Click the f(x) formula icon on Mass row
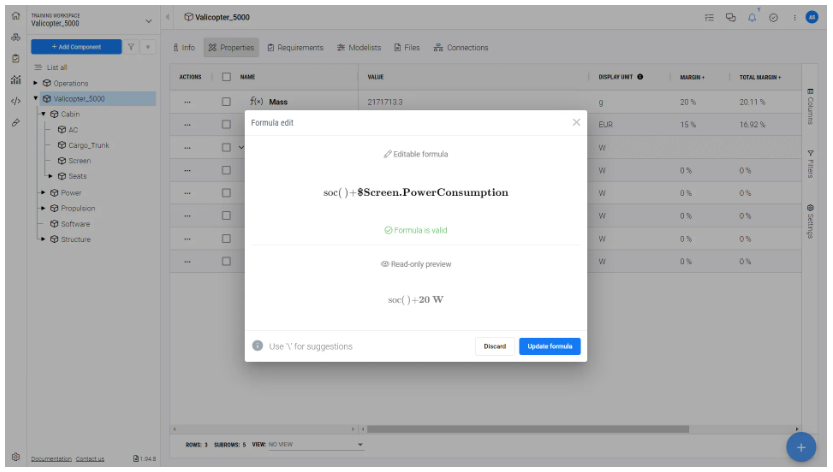Viewport: 833px width, 472px height. [257, 101]
